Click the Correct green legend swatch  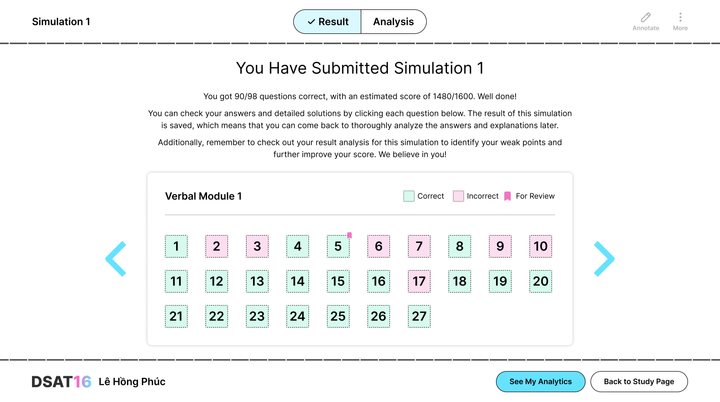[409, 196]
